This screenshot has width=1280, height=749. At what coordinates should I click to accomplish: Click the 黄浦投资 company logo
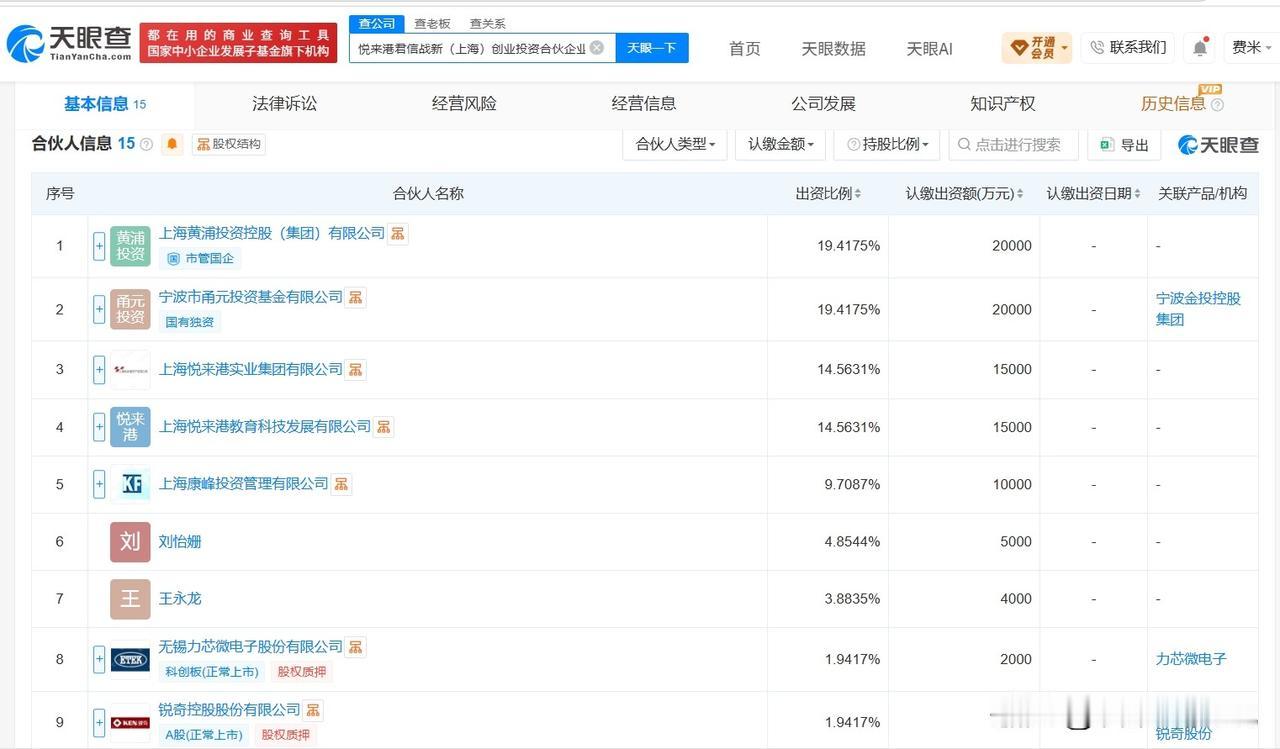[x=130, y=246]
